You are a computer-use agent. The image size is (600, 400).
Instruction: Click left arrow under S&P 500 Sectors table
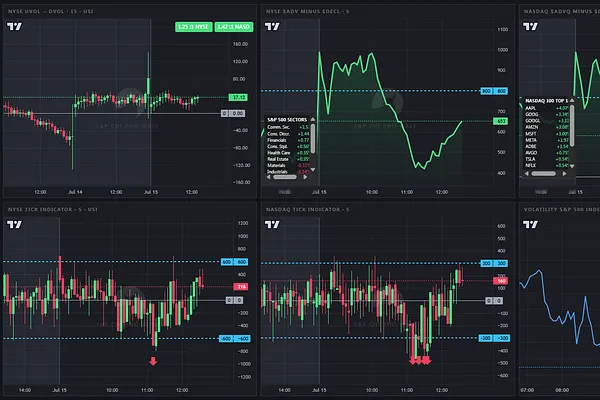(x=268, y=177)
